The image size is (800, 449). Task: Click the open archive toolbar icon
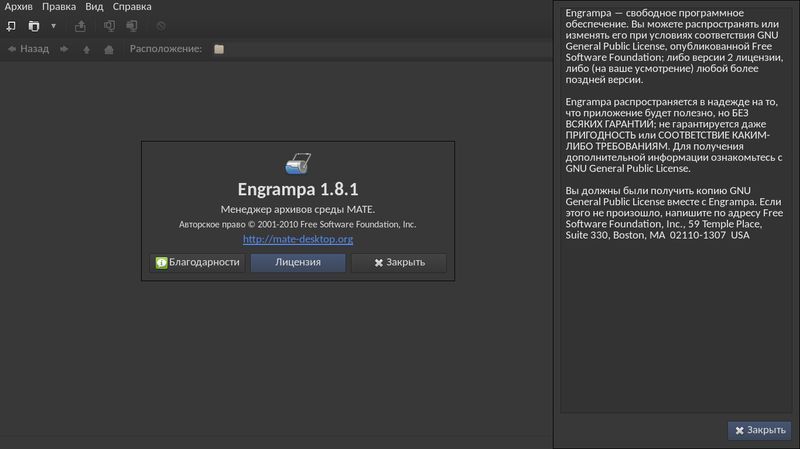coord(34,26)
